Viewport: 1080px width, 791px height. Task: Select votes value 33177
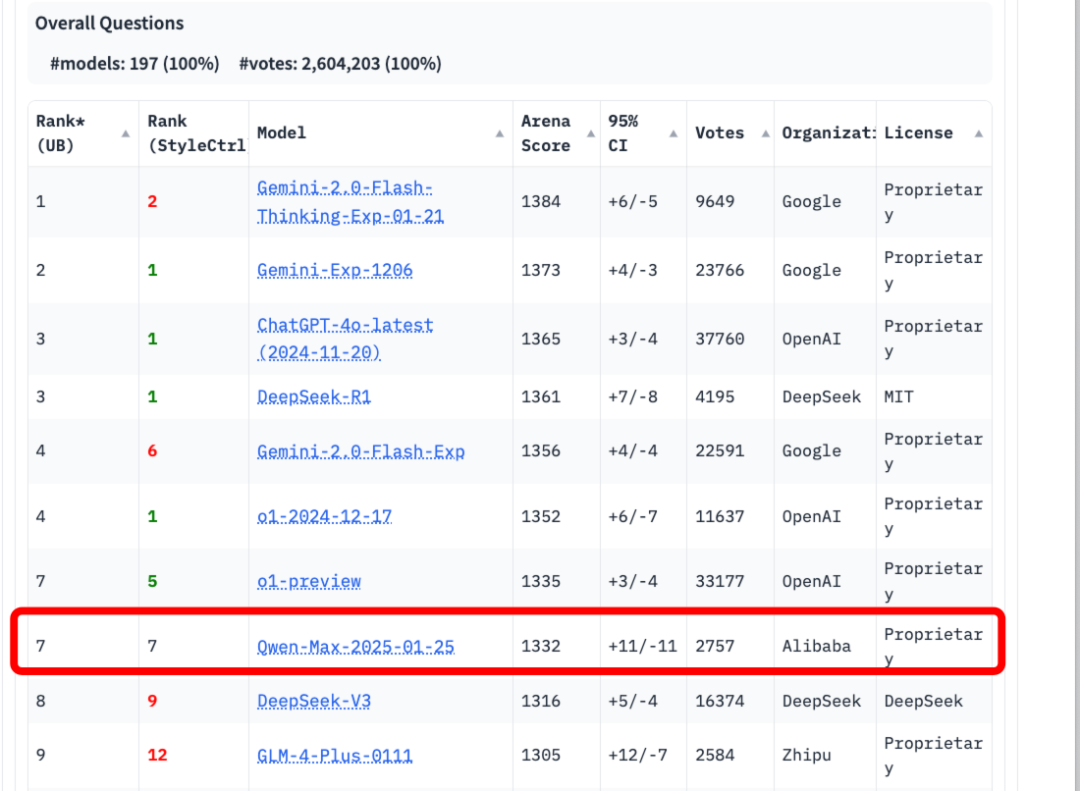pyautogui.click(x=720, y=582)
